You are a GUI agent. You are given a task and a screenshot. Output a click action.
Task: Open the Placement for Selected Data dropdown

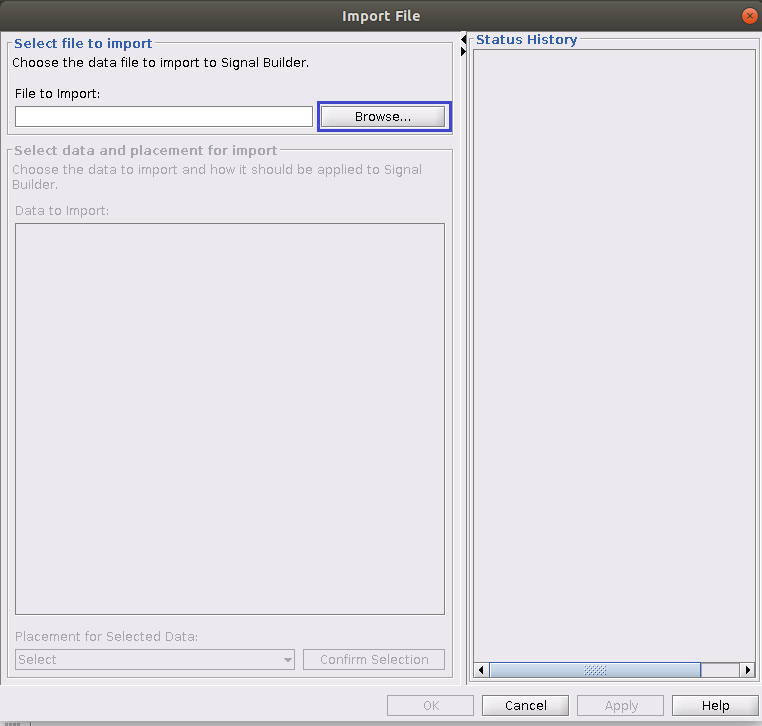tap(155, 660)
